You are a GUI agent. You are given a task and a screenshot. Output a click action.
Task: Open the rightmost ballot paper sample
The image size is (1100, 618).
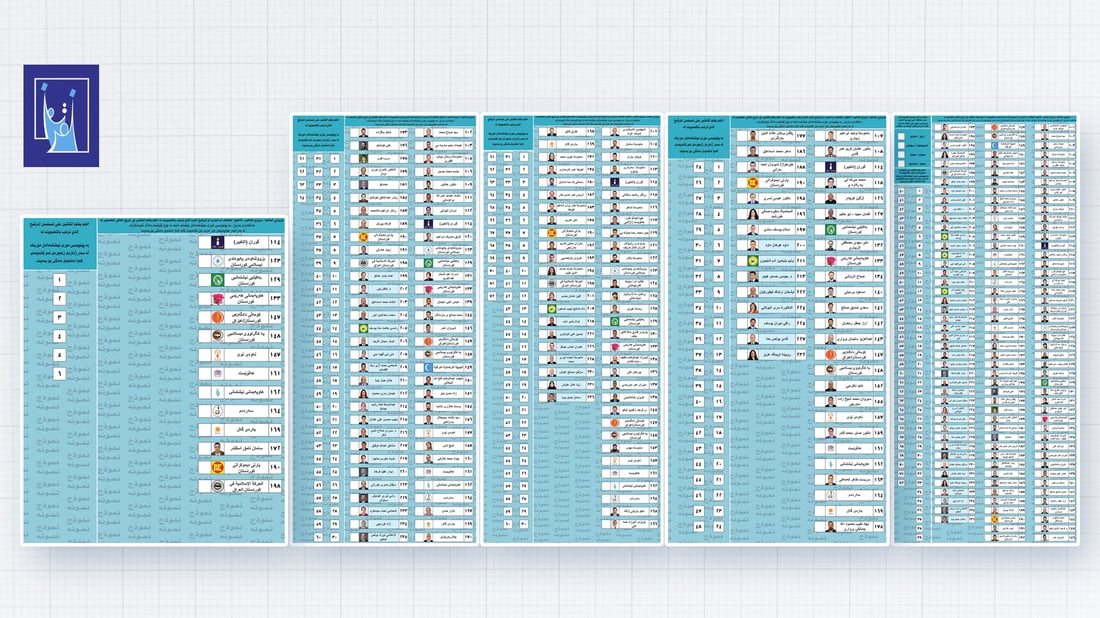[984, 330]
